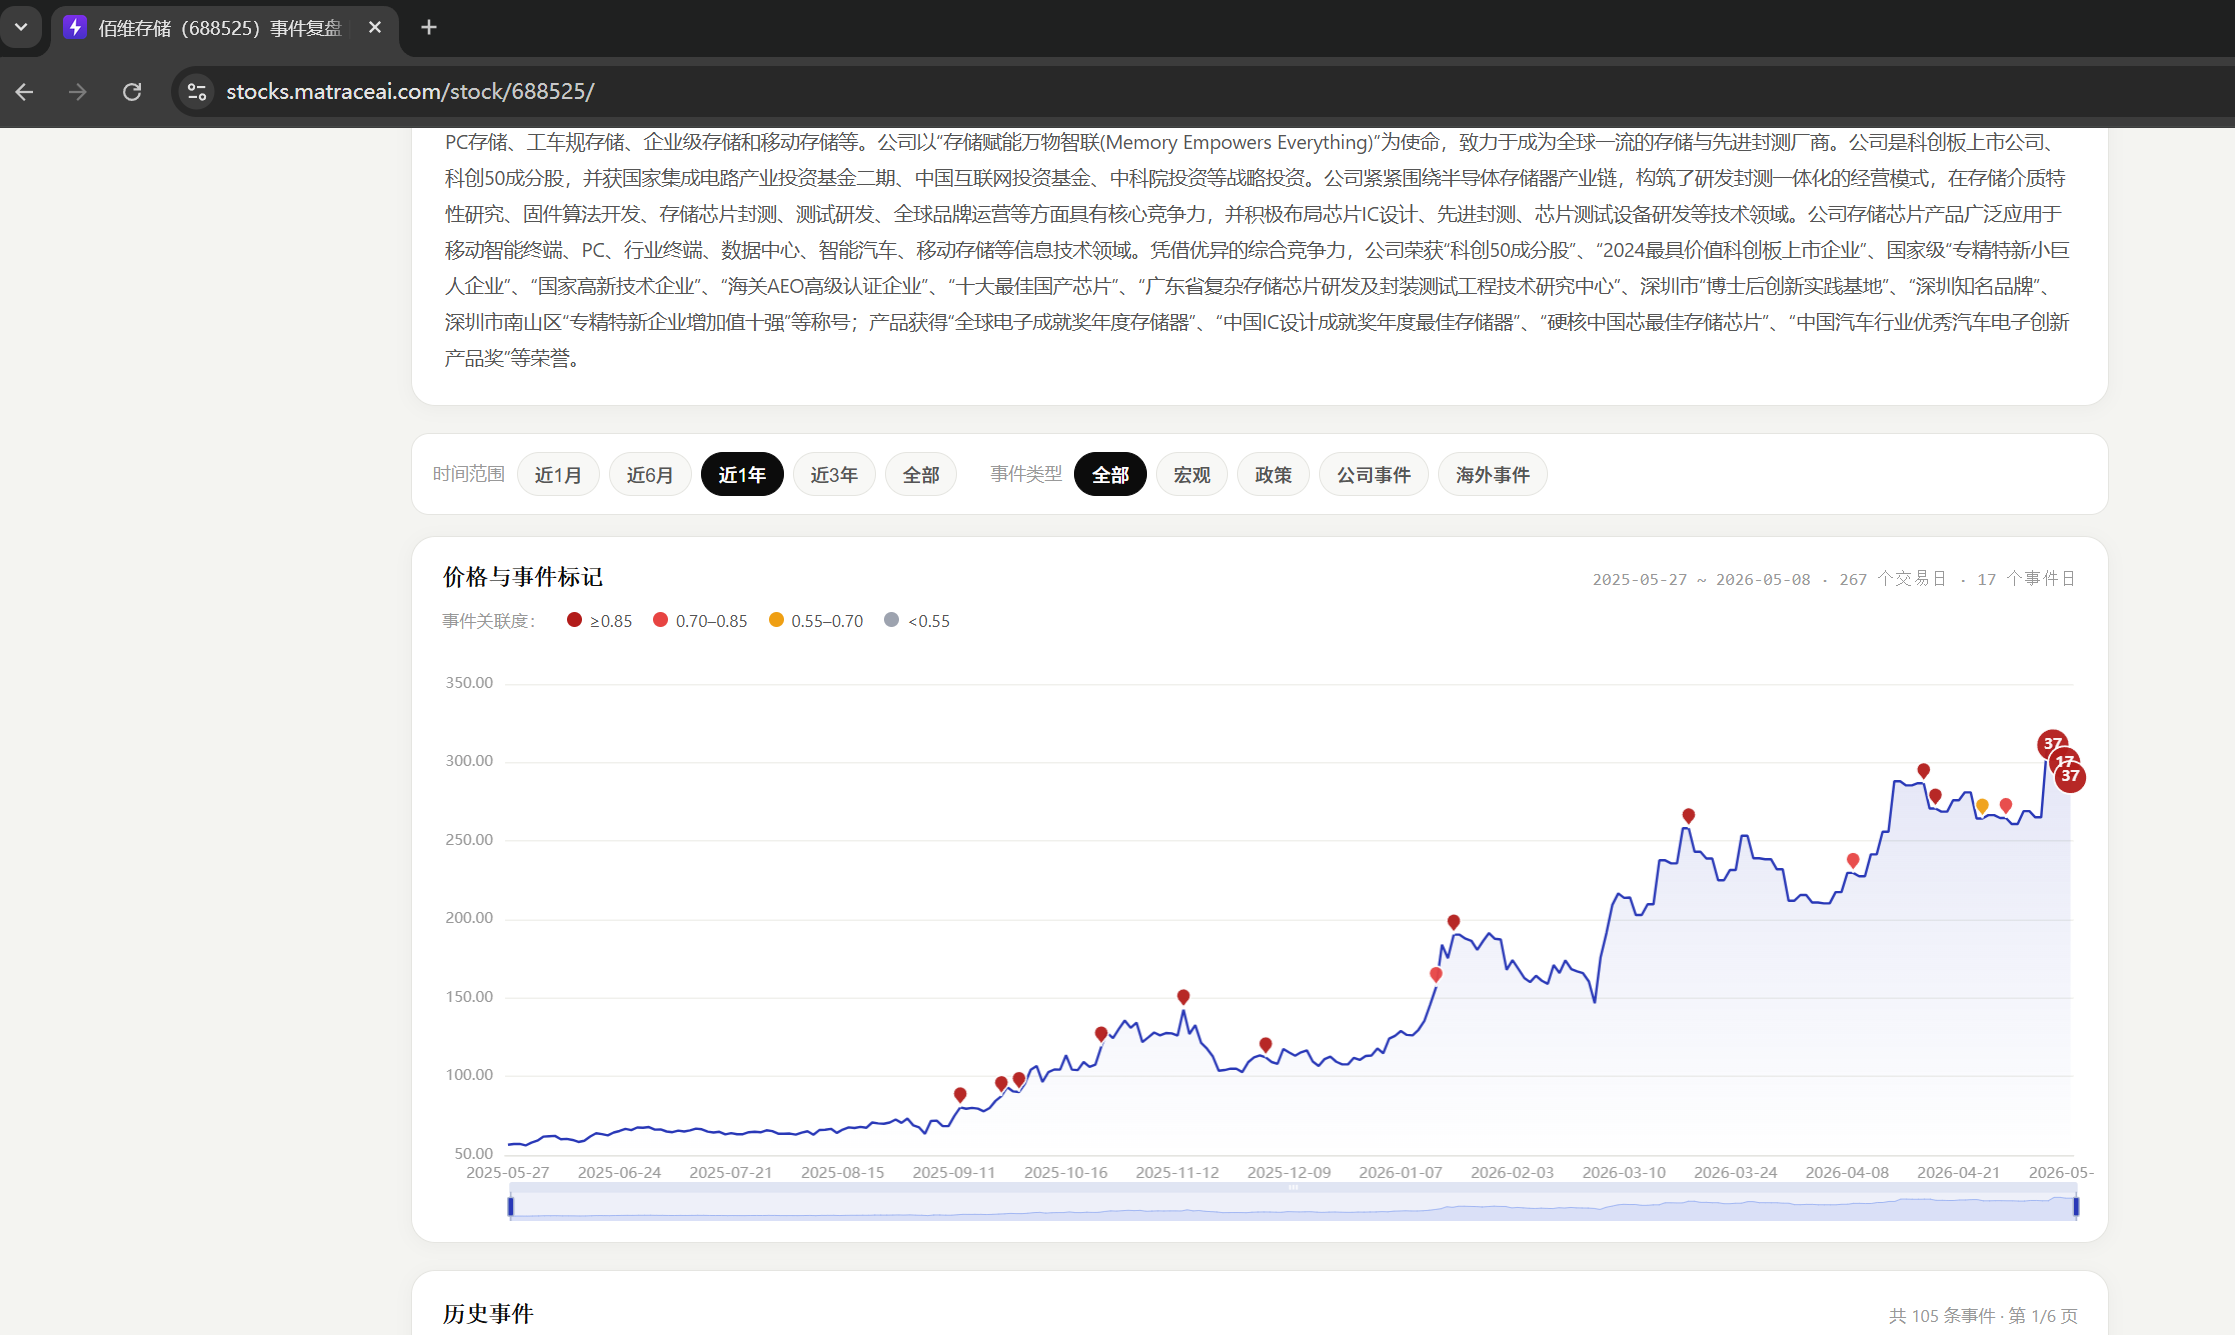Click the <0.55 gray legend dot
Viewport: 2235px width, 1335px height.
point(892,620)
